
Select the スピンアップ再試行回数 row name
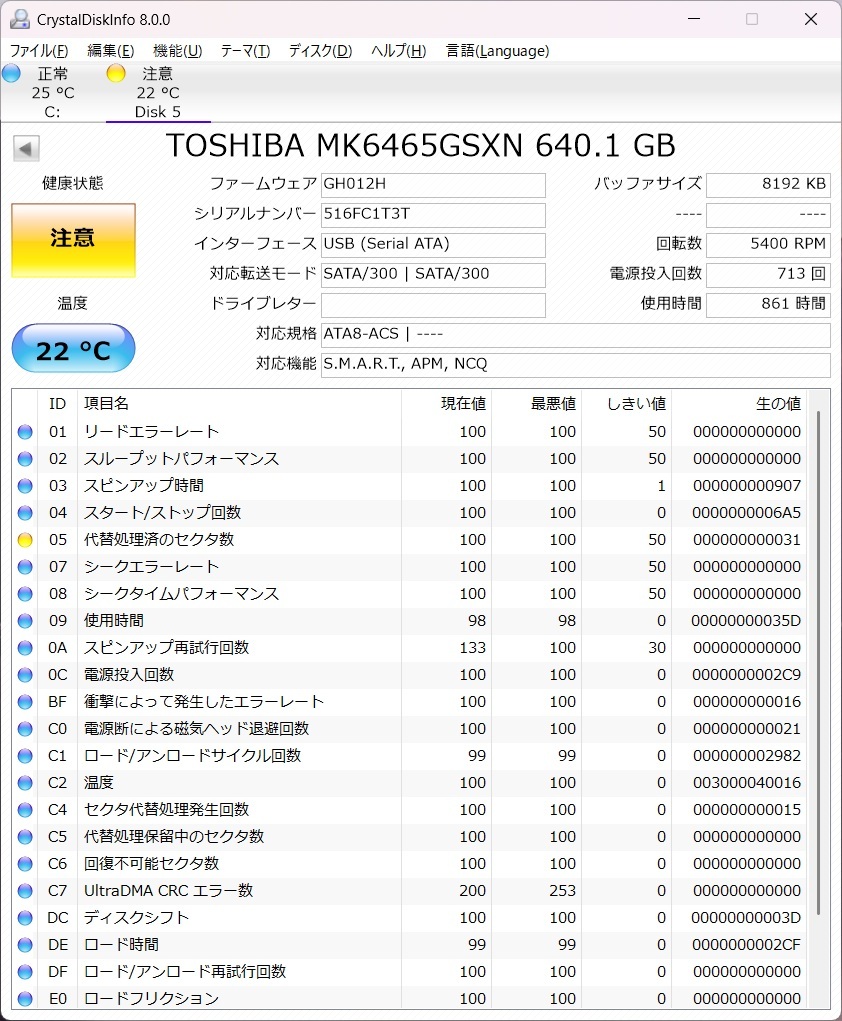pyautogui.click(x=167, y=648)
